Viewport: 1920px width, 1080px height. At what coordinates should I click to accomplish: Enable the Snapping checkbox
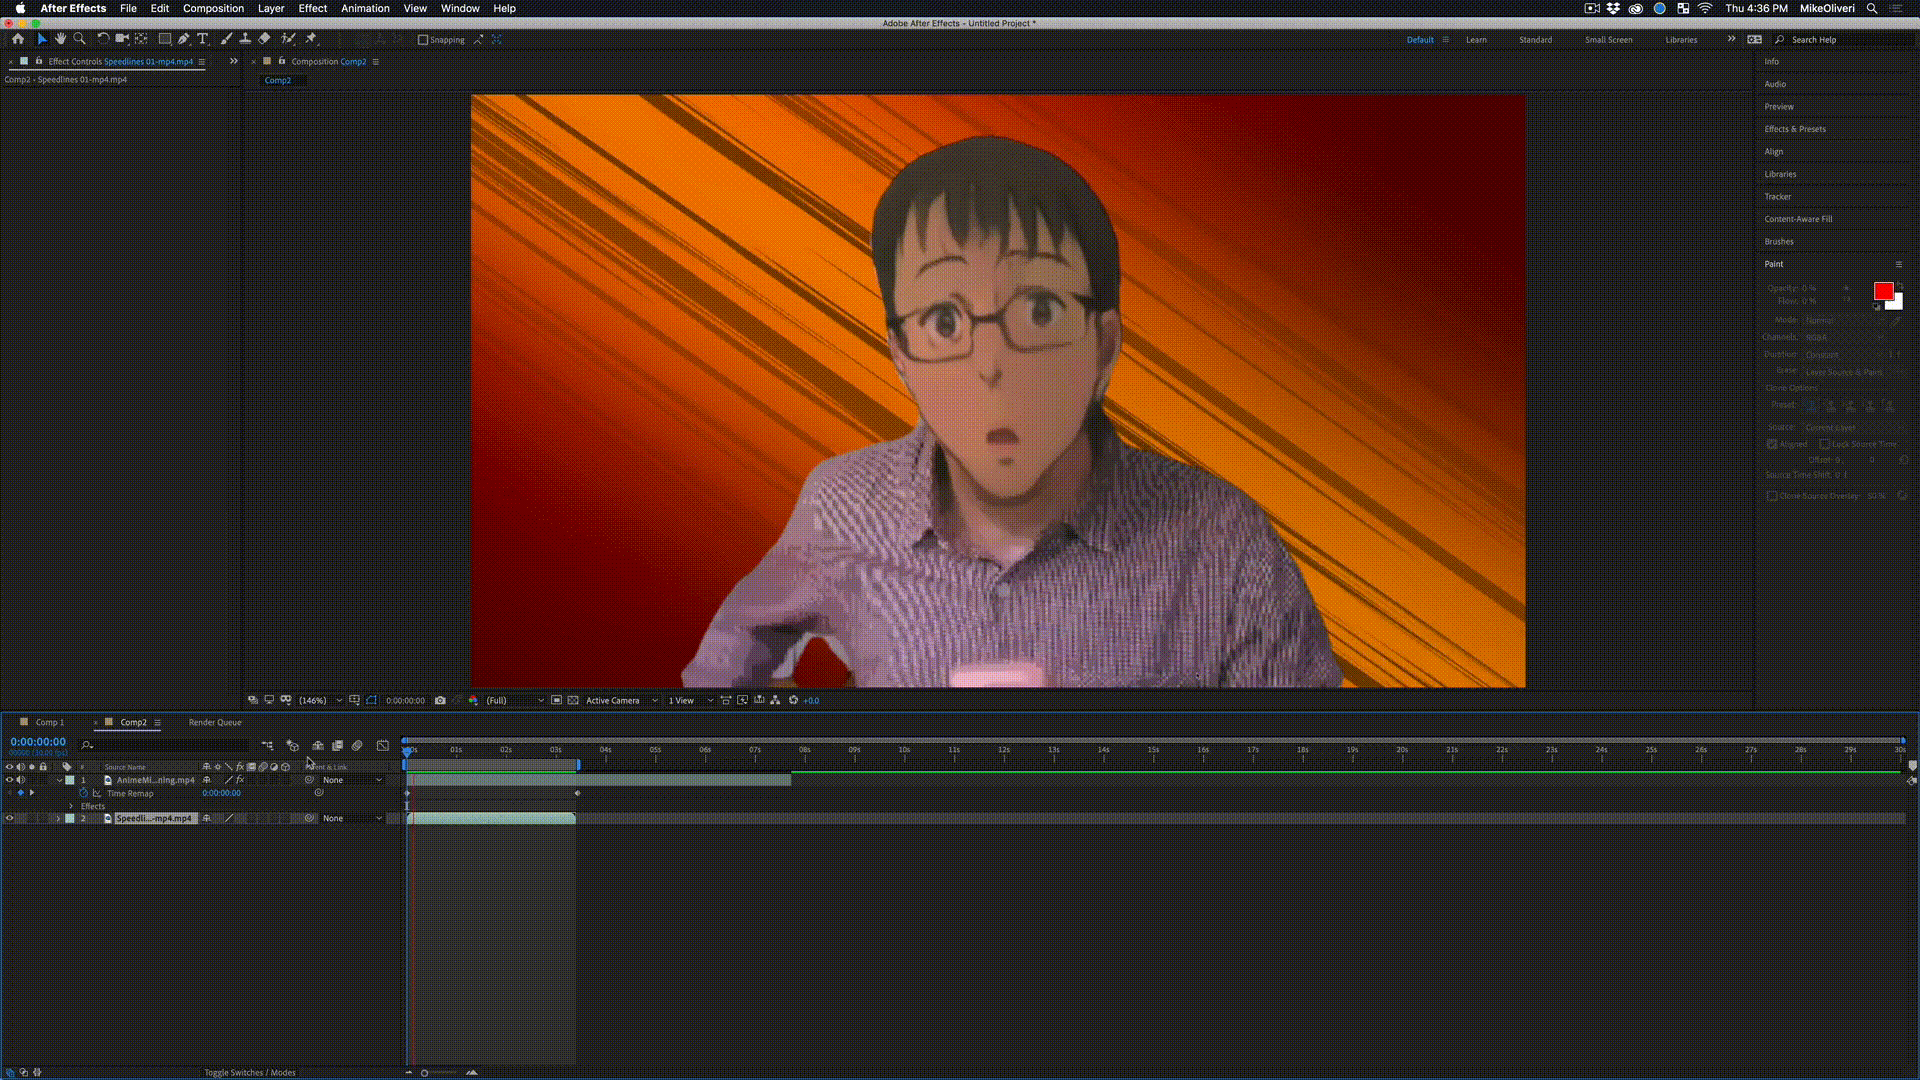(x=423, y=40)
